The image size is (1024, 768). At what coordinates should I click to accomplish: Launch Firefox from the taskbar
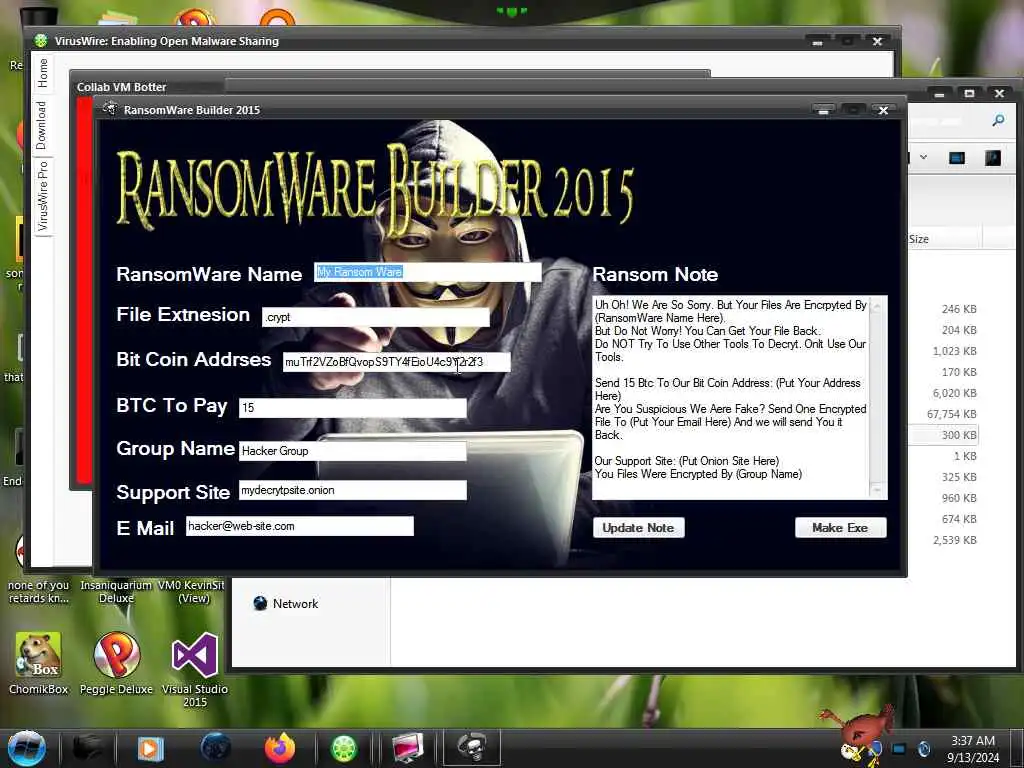(x=280, y=748)
